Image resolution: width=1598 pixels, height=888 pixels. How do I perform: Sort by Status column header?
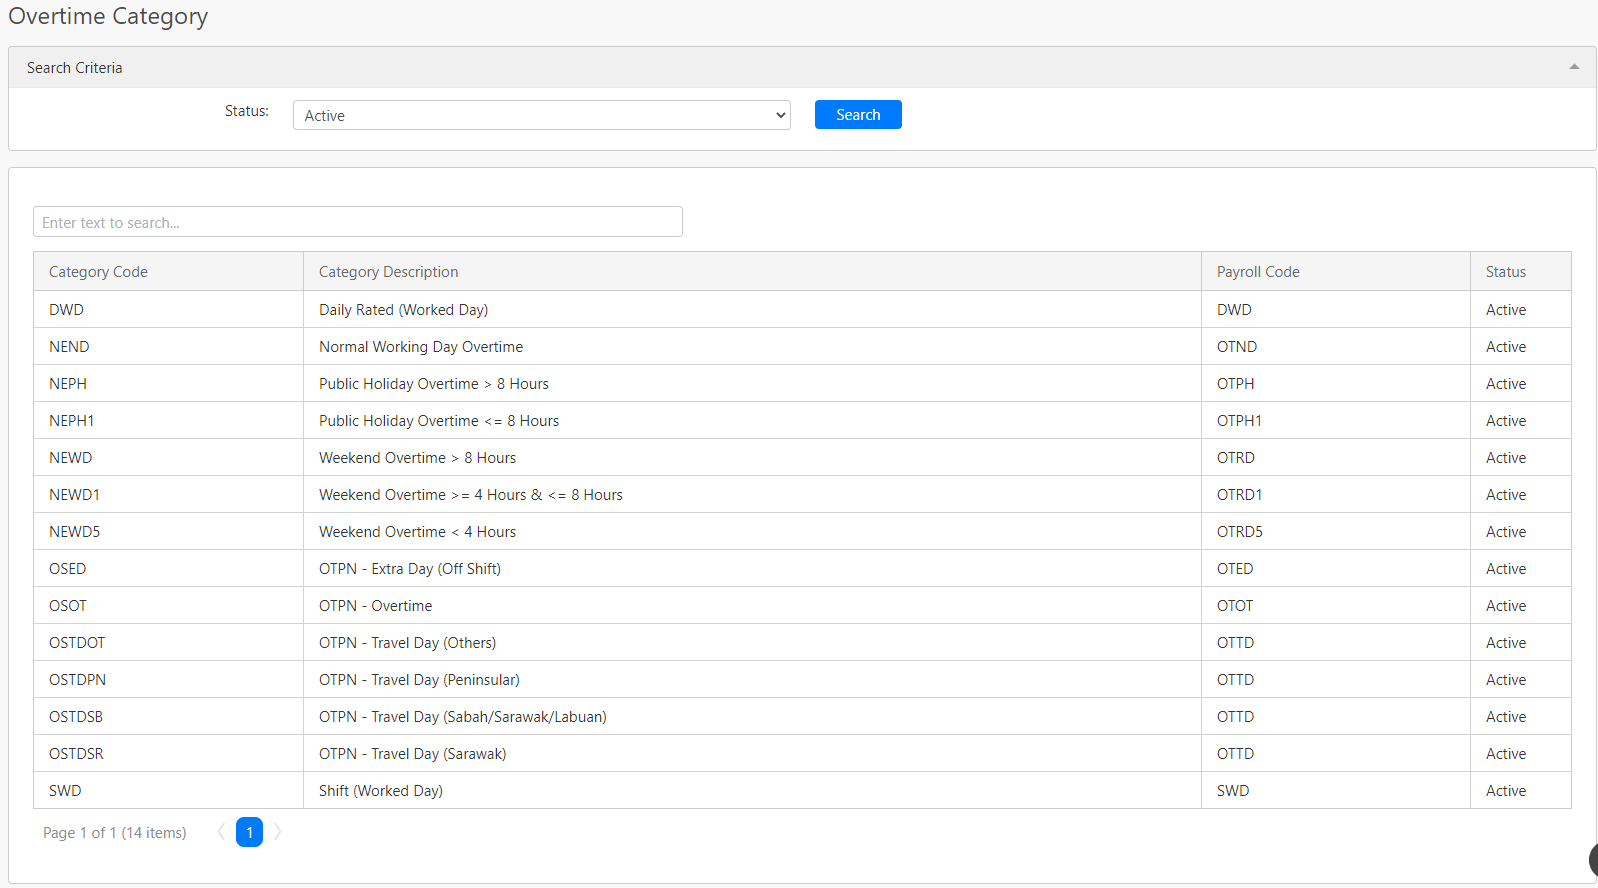click(1505, 272)
